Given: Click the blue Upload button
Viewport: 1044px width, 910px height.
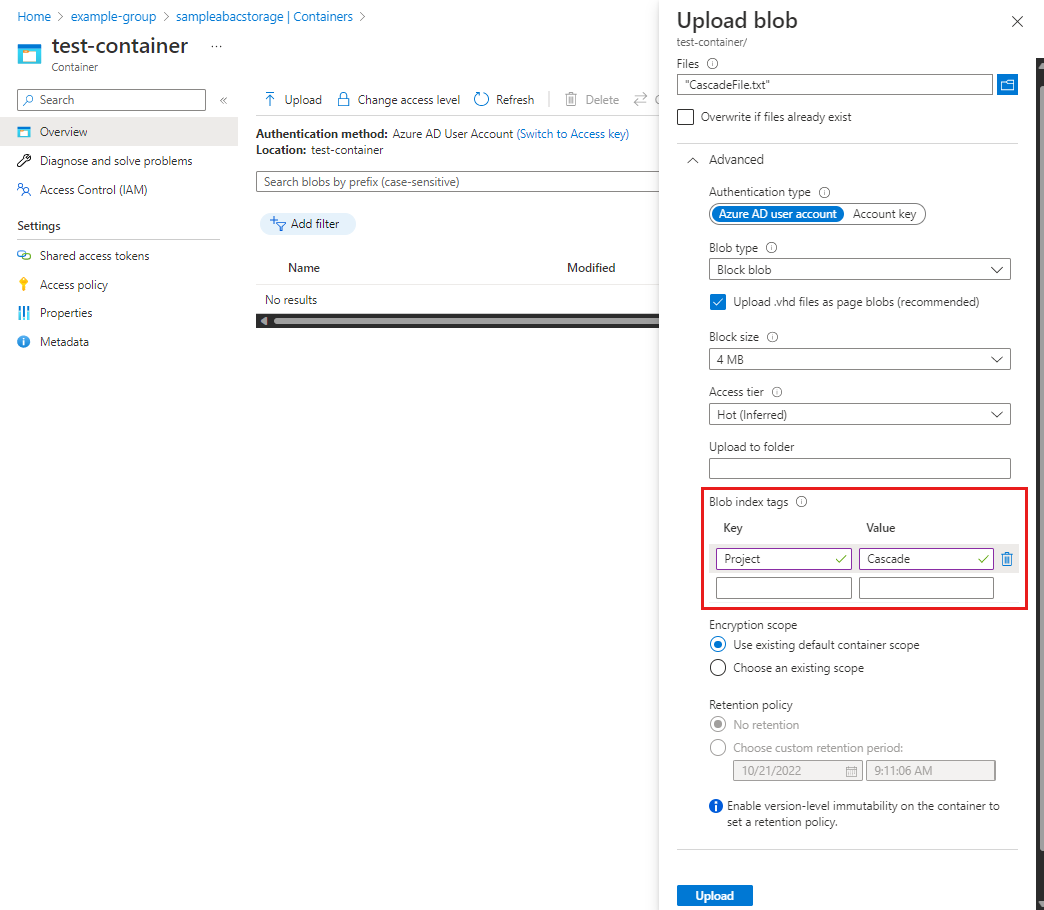Looking at the screenshot, I should pos(715,895).
